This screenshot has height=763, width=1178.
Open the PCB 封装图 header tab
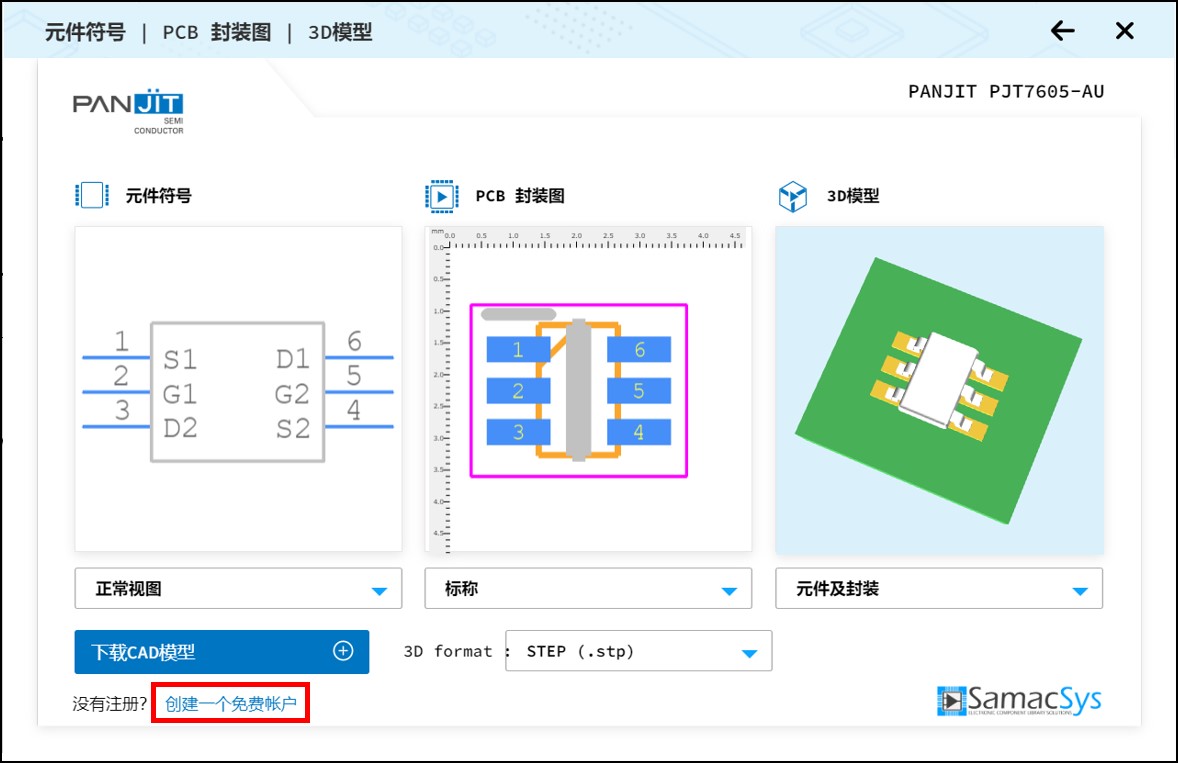pos(216,32)
